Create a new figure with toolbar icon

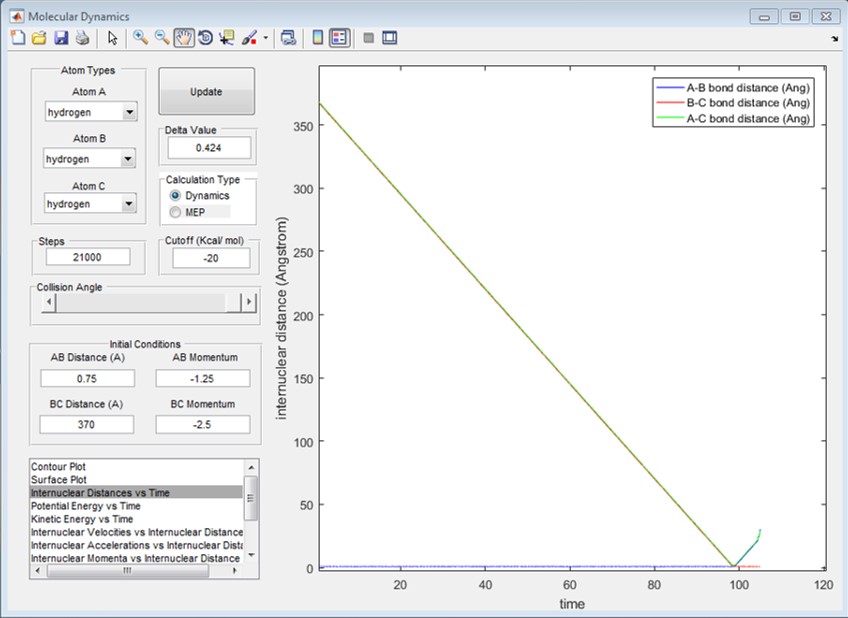(18, 37)
